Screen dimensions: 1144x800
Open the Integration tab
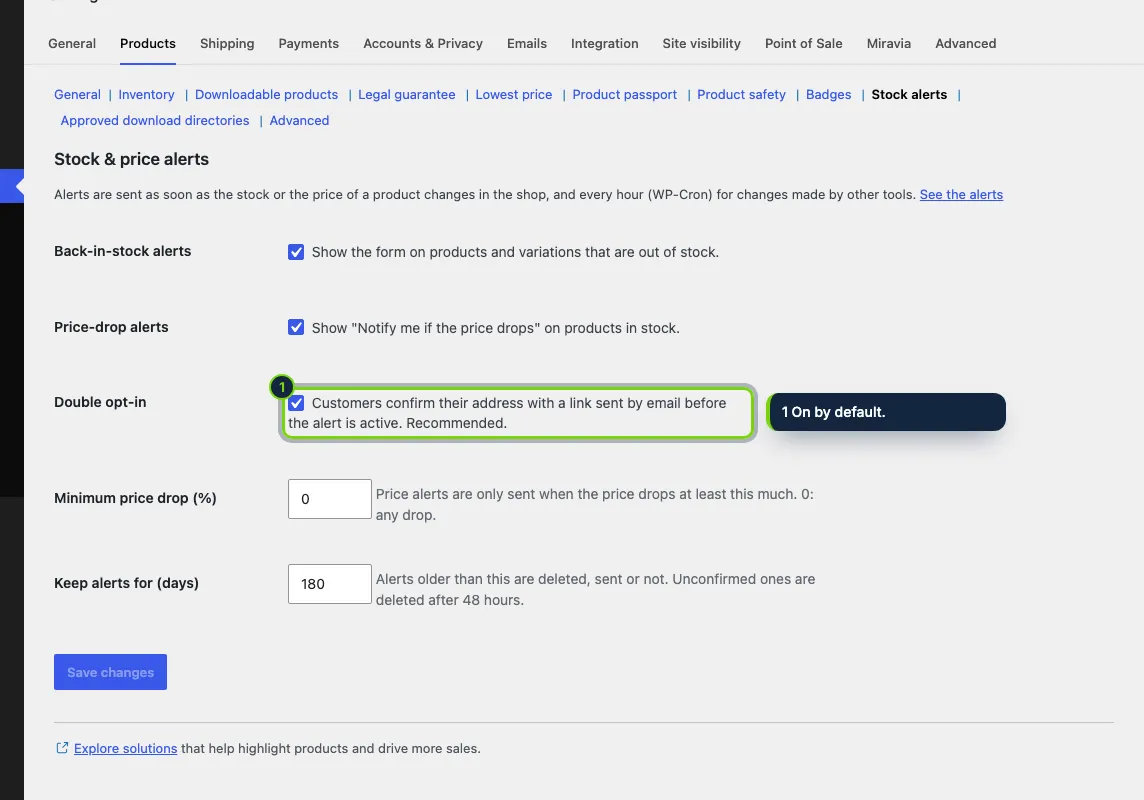pos(604,44)
